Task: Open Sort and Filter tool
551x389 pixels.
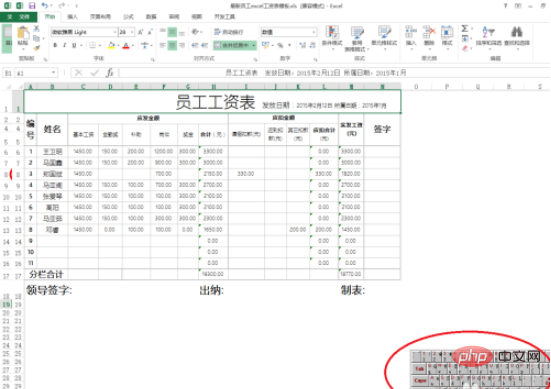Action: pos(489,36)
